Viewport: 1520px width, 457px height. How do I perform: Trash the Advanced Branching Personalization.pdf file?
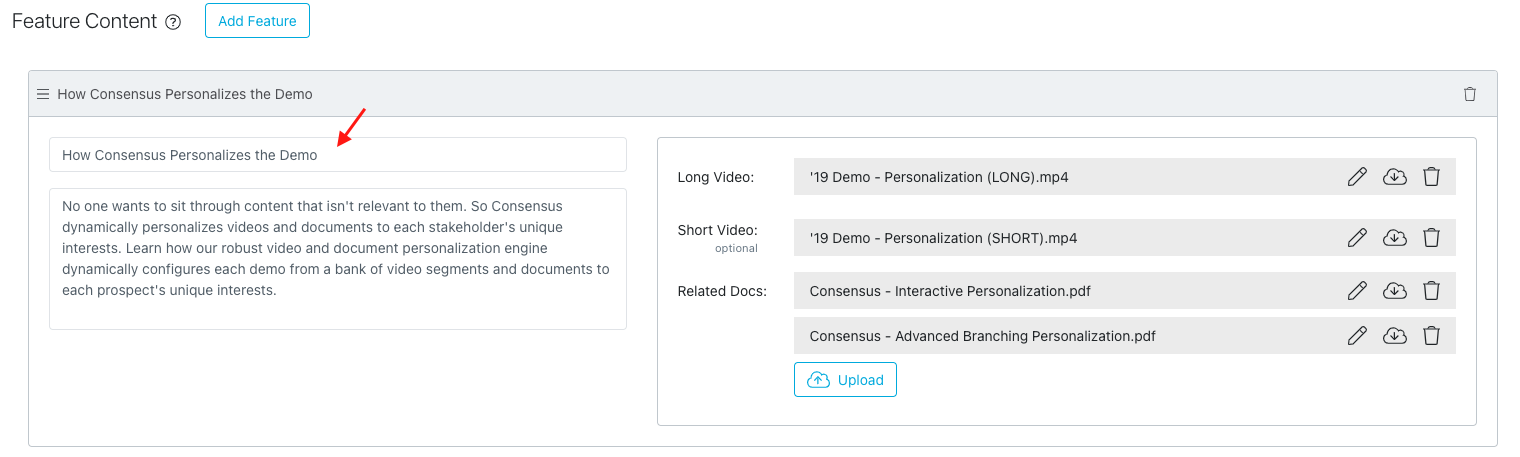1431,336
